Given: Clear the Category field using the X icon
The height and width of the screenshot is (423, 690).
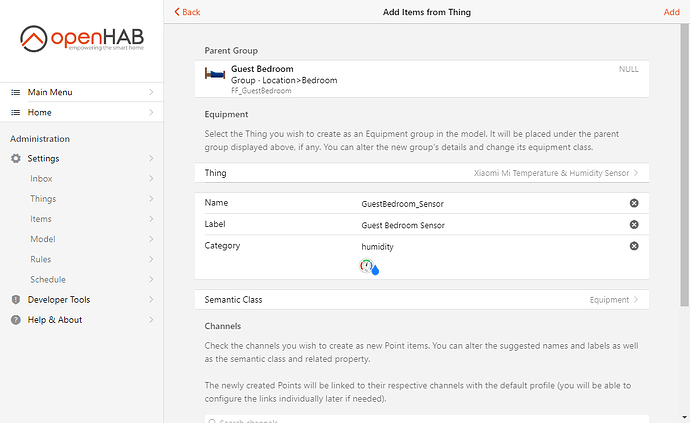Looking at the screenshot, I should click(x=634, y=245).
